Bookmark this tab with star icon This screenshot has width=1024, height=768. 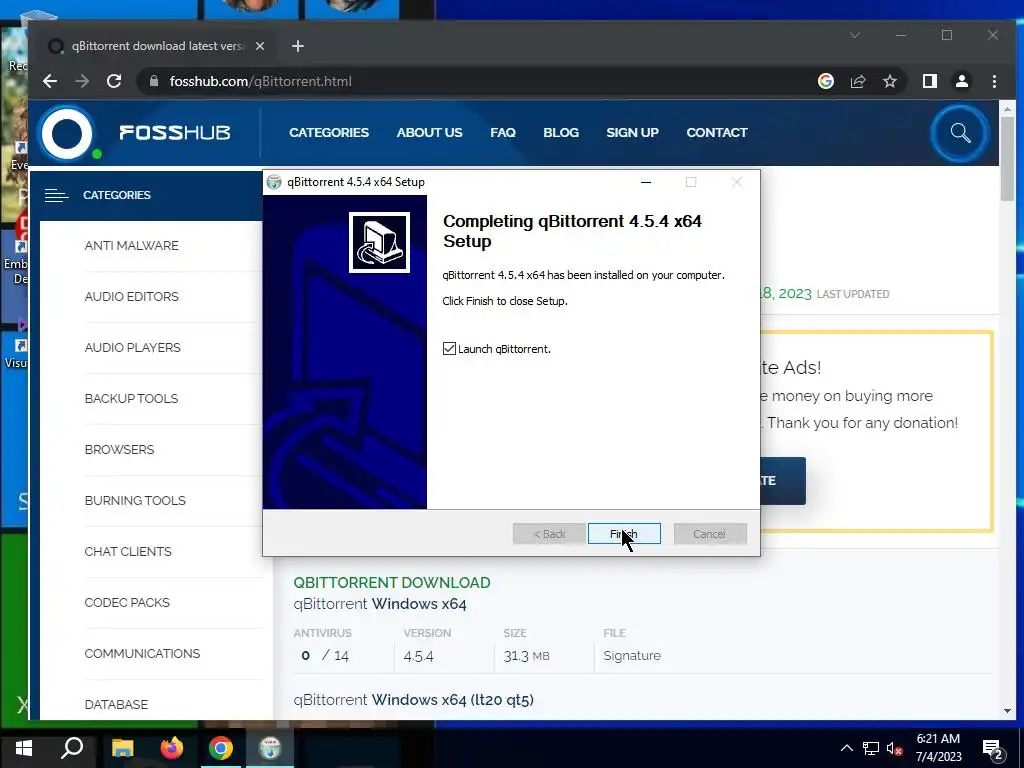tap(889, 81)
